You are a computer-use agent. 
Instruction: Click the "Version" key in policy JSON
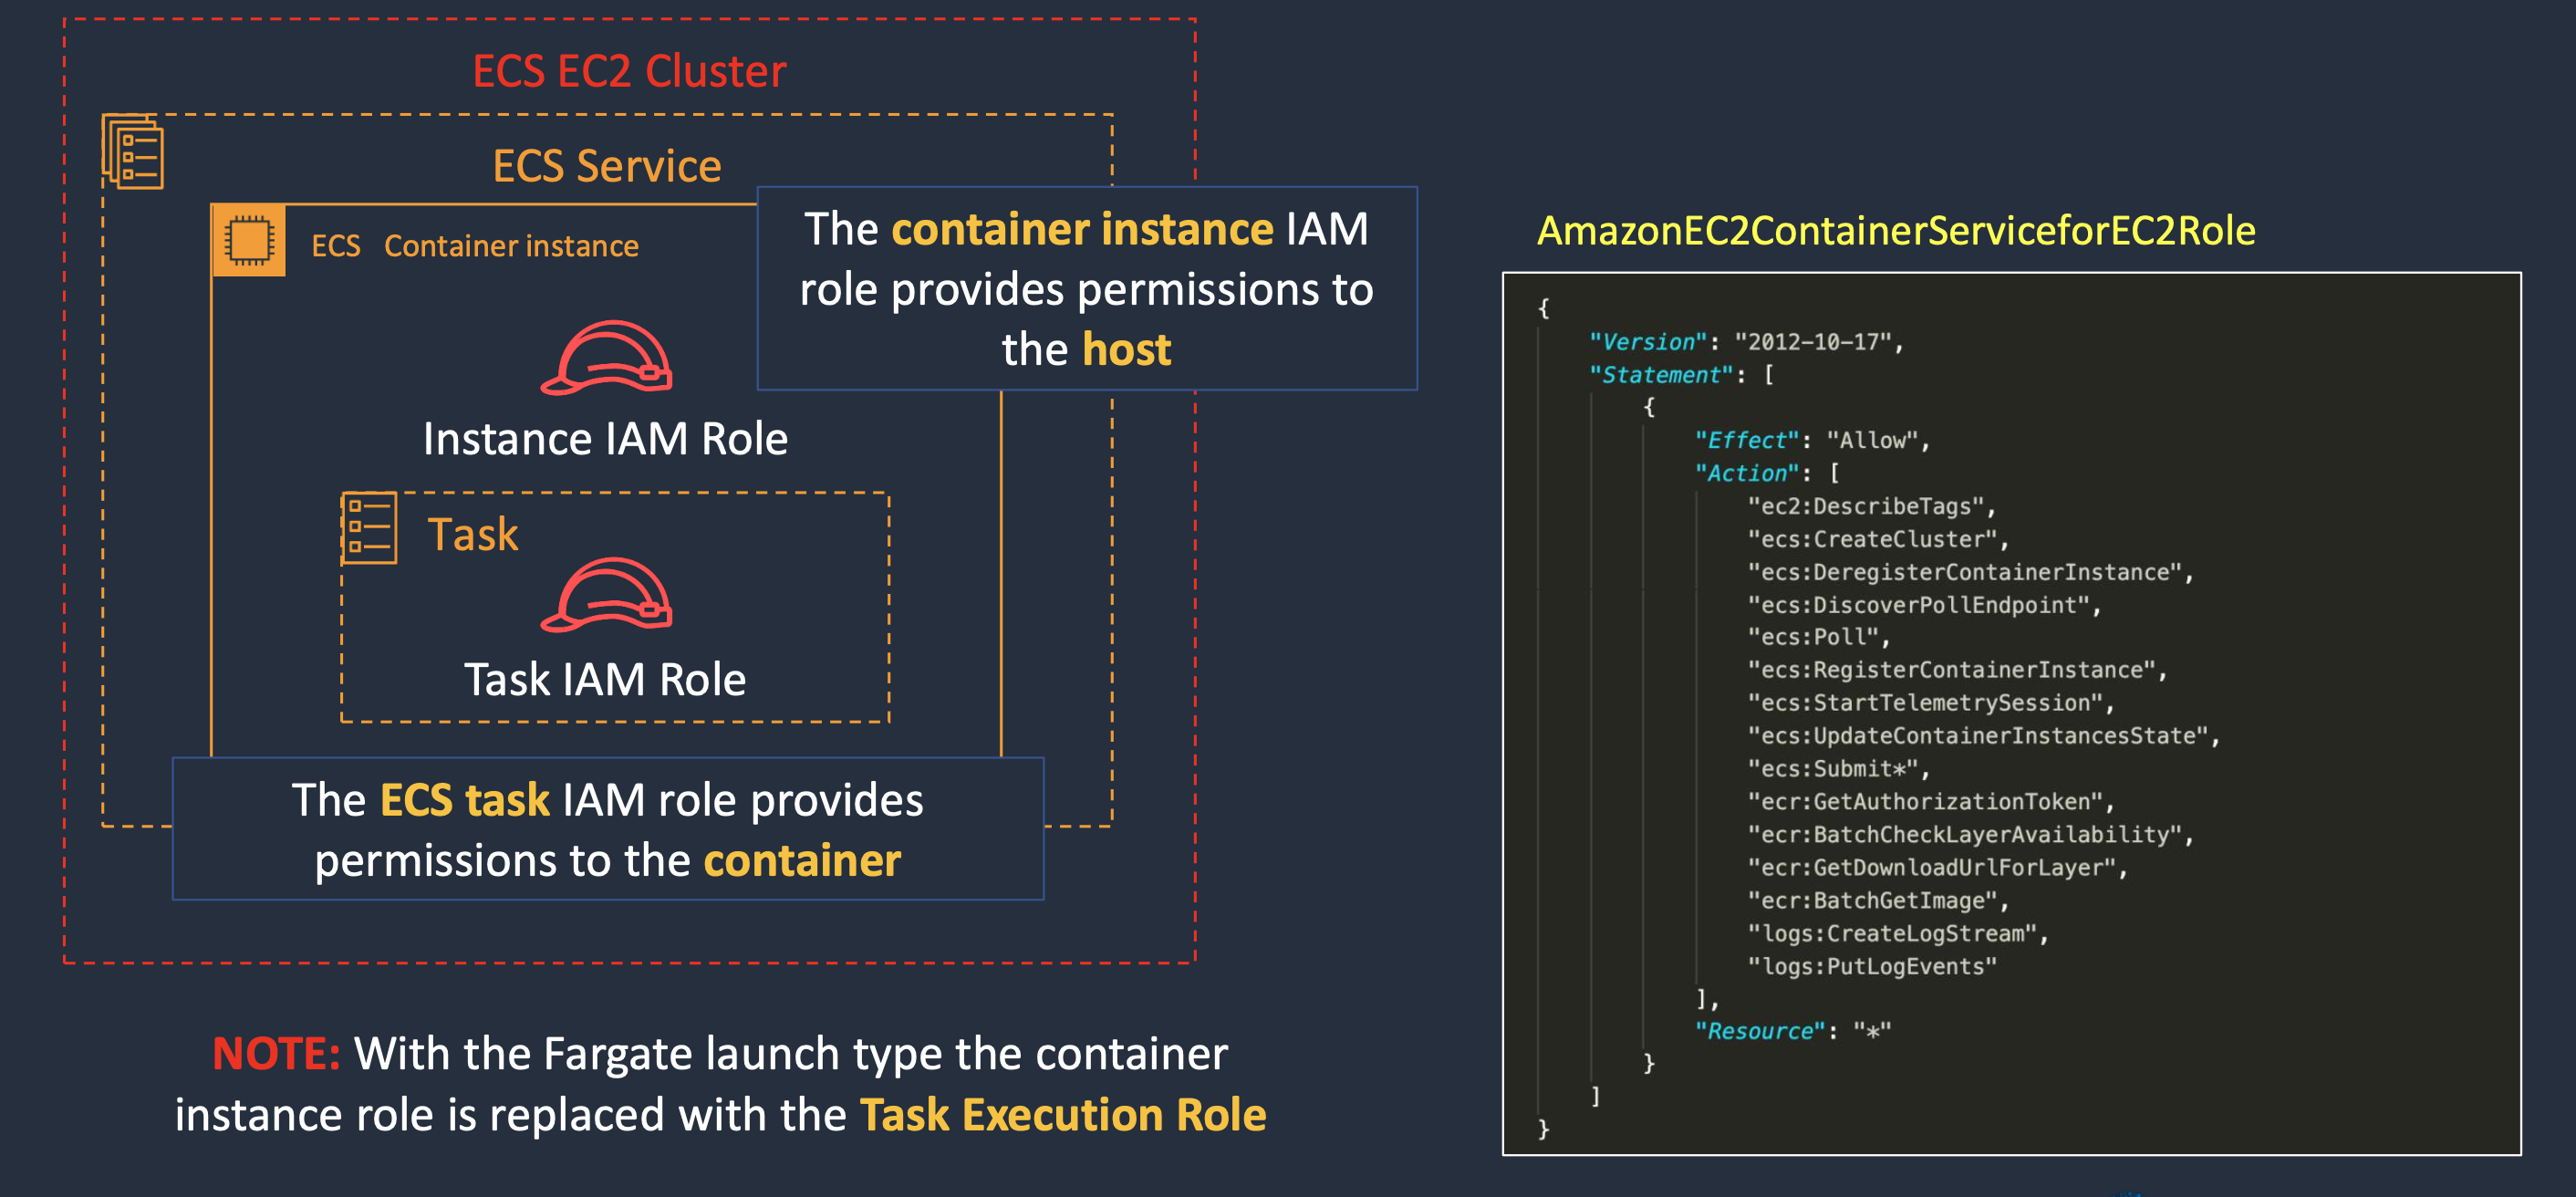pyautogui.click(x=1648, y=342)
